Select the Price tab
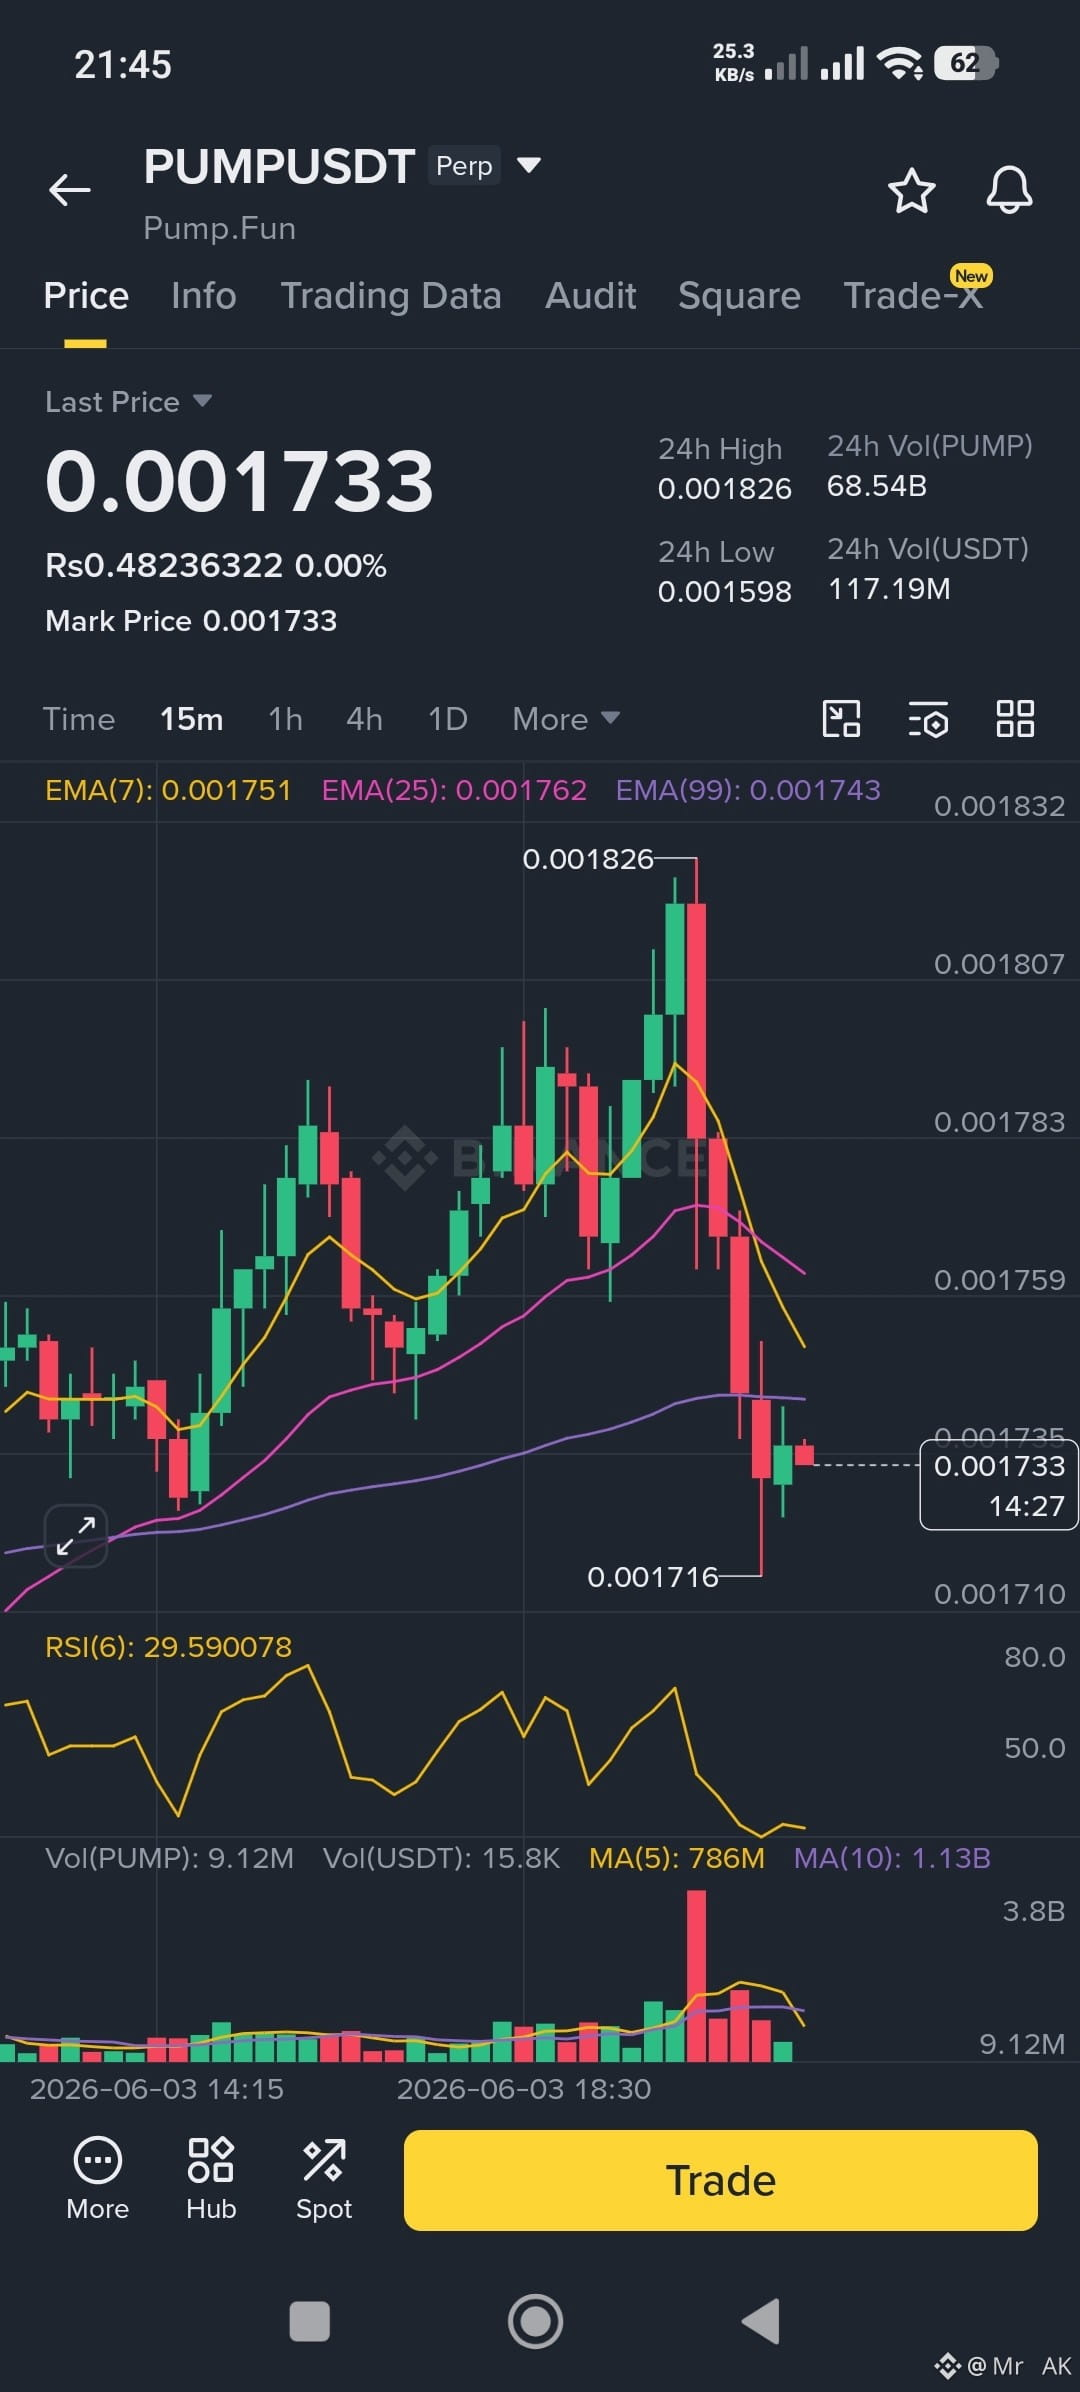The width and height of the screenshot is (1080, 2392). click(86, 296)
